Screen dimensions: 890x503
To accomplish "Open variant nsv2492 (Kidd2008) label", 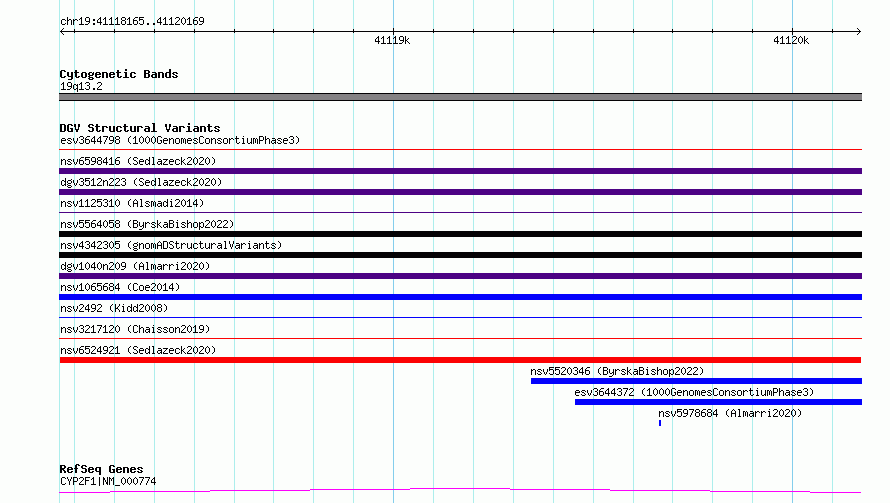I will (x=114, y=308).
